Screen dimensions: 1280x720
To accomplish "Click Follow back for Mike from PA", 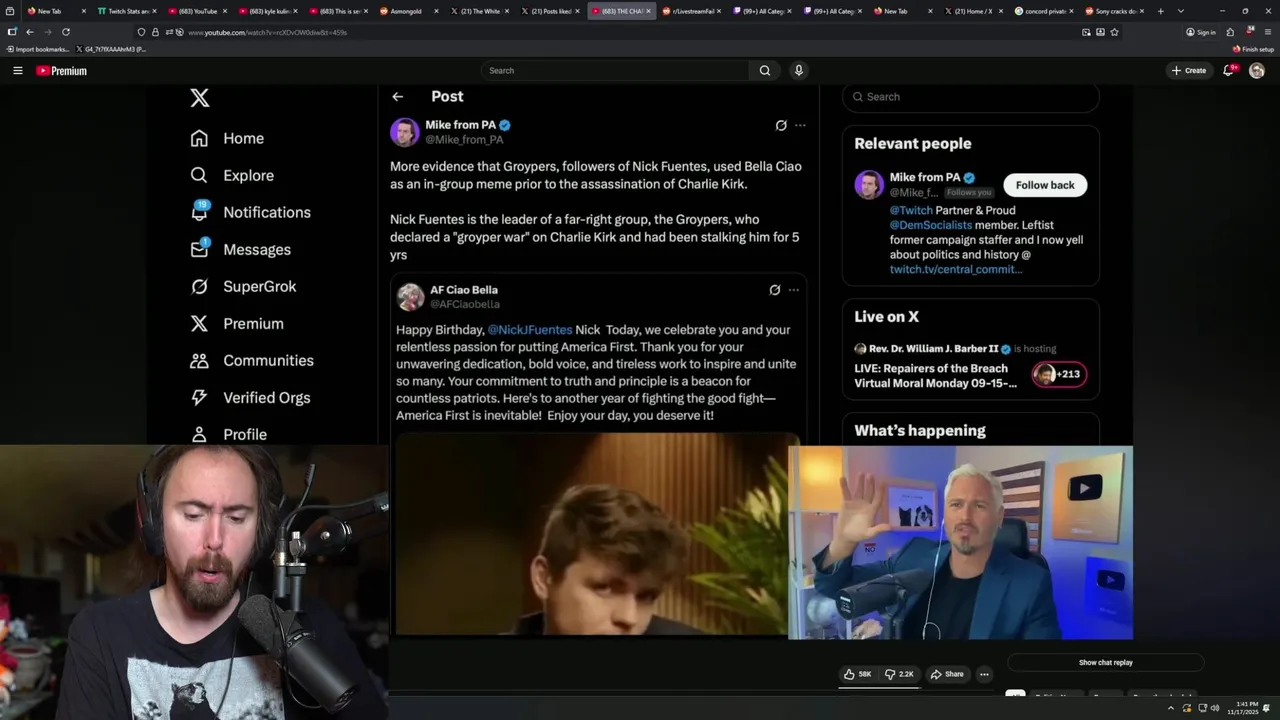I will tap(1045, 185).
